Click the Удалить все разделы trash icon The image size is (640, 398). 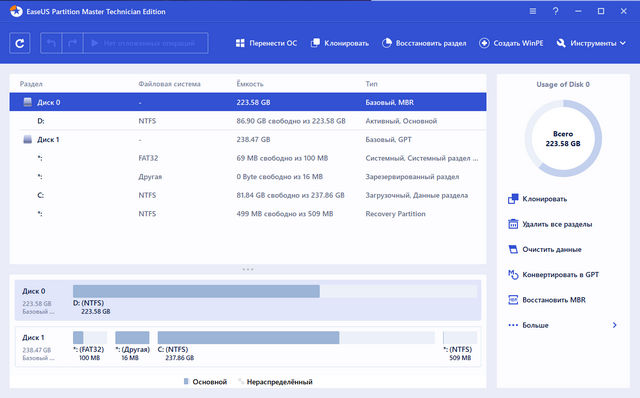(x=513, y=224)
